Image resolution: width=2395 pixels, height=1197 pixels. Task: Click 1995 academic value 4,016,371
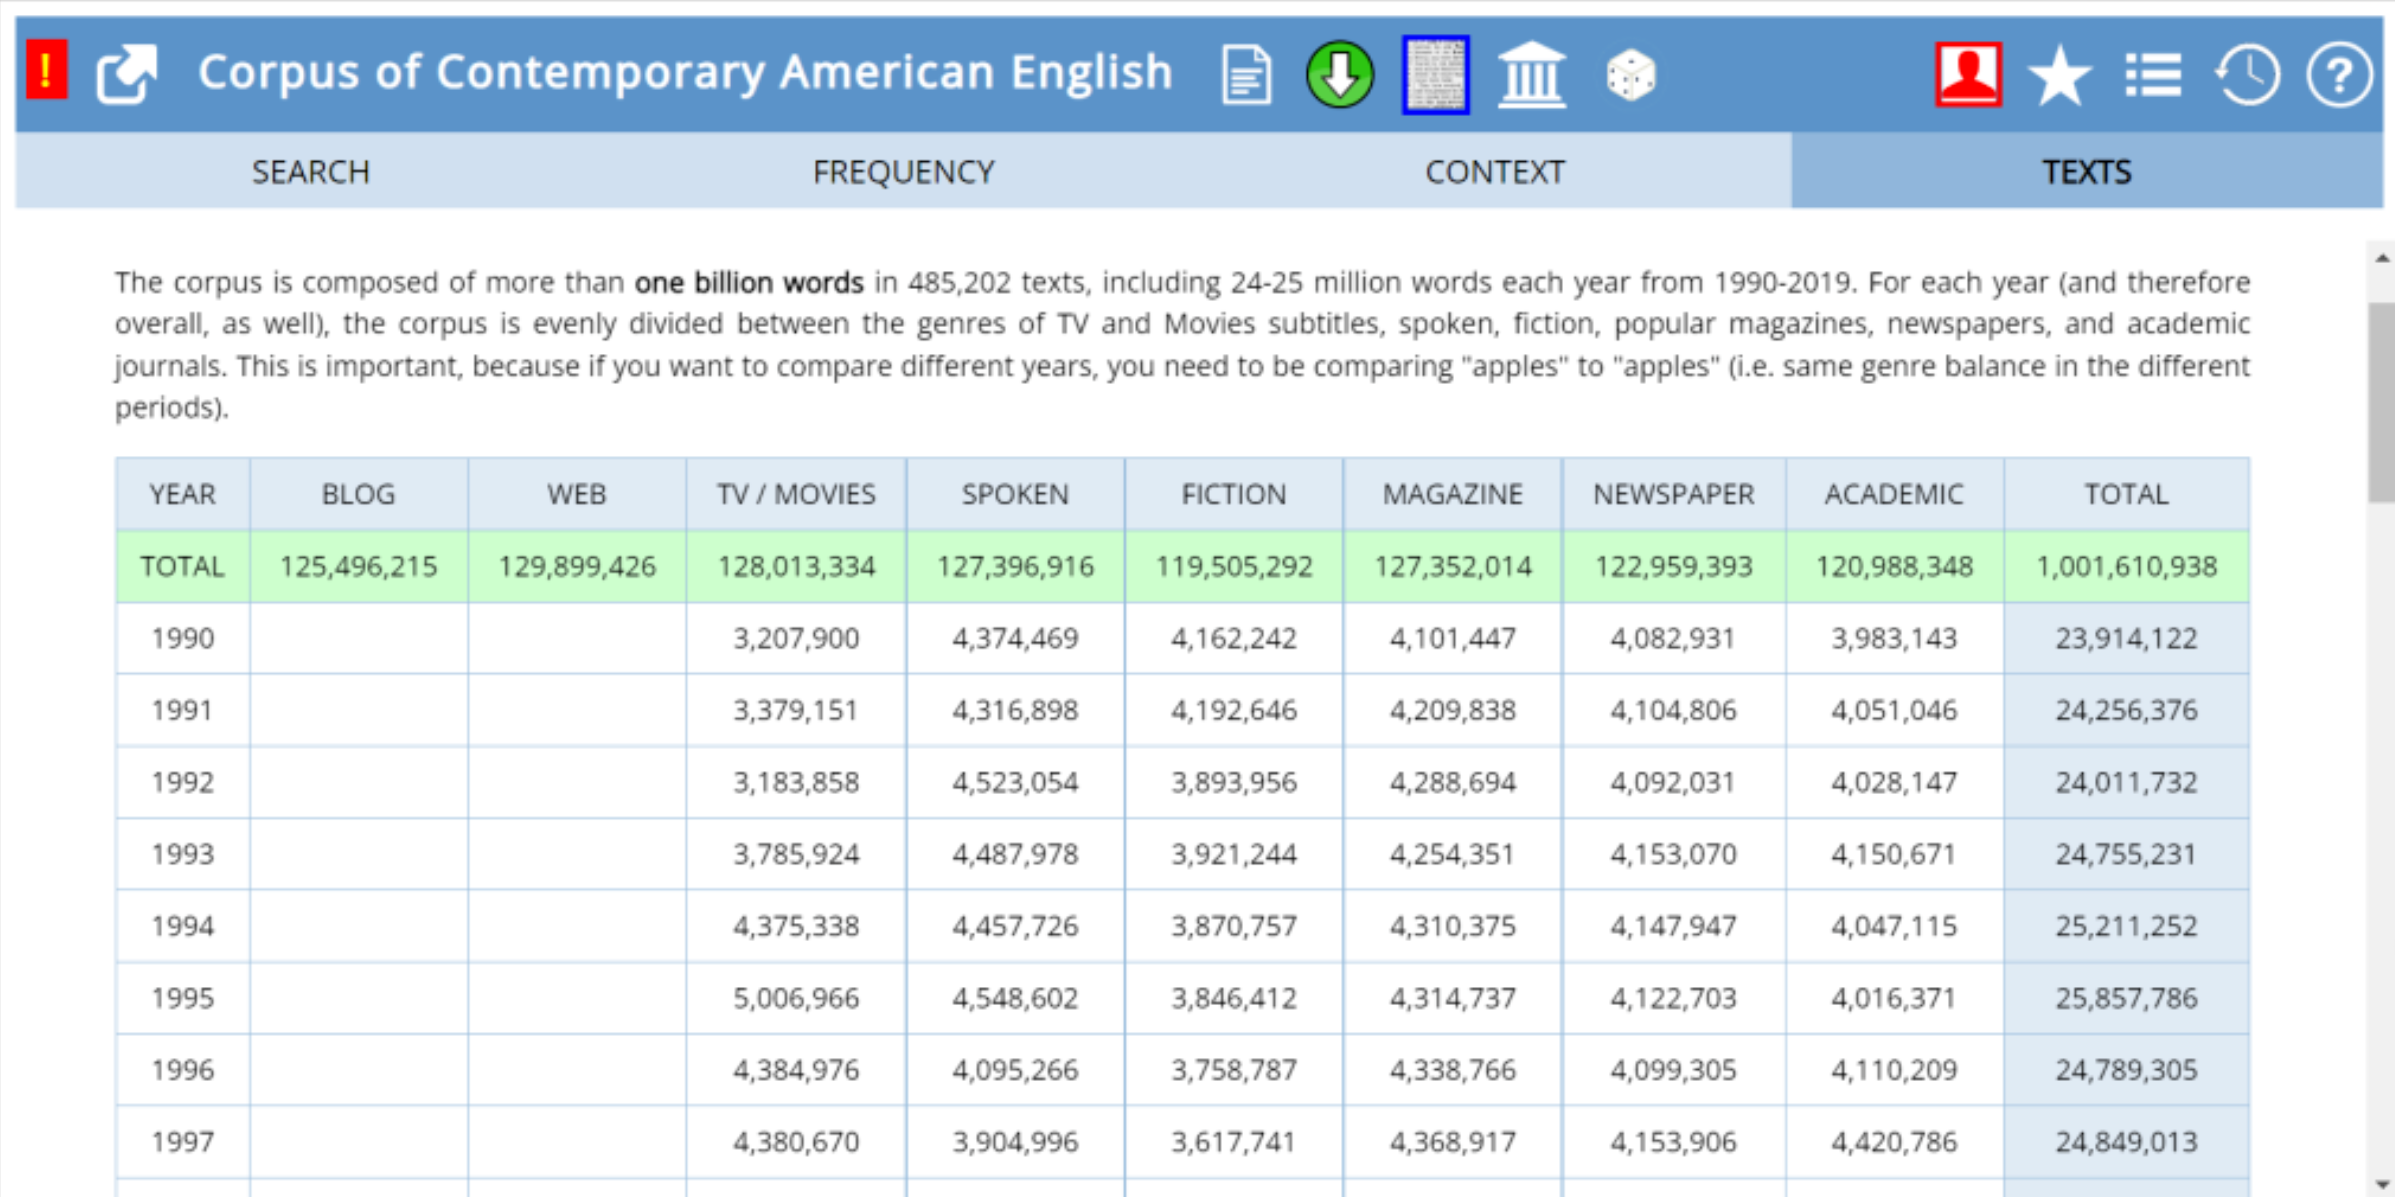point(1894,999)
